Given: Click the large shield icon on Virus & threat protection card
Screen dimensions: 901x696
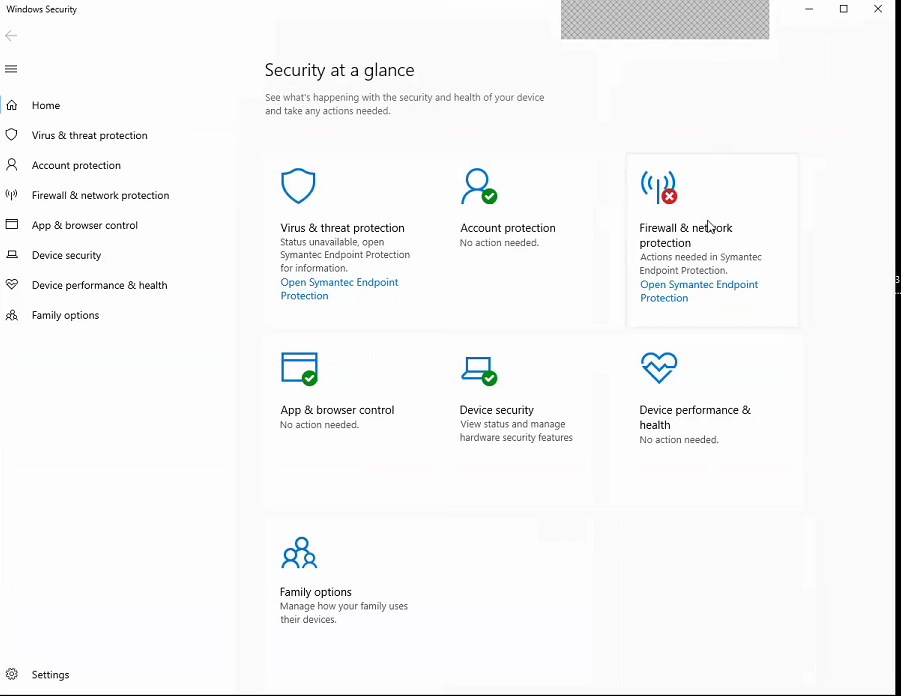Looking at the screenshot, I should pyautogui.click(x=298, y=186).
